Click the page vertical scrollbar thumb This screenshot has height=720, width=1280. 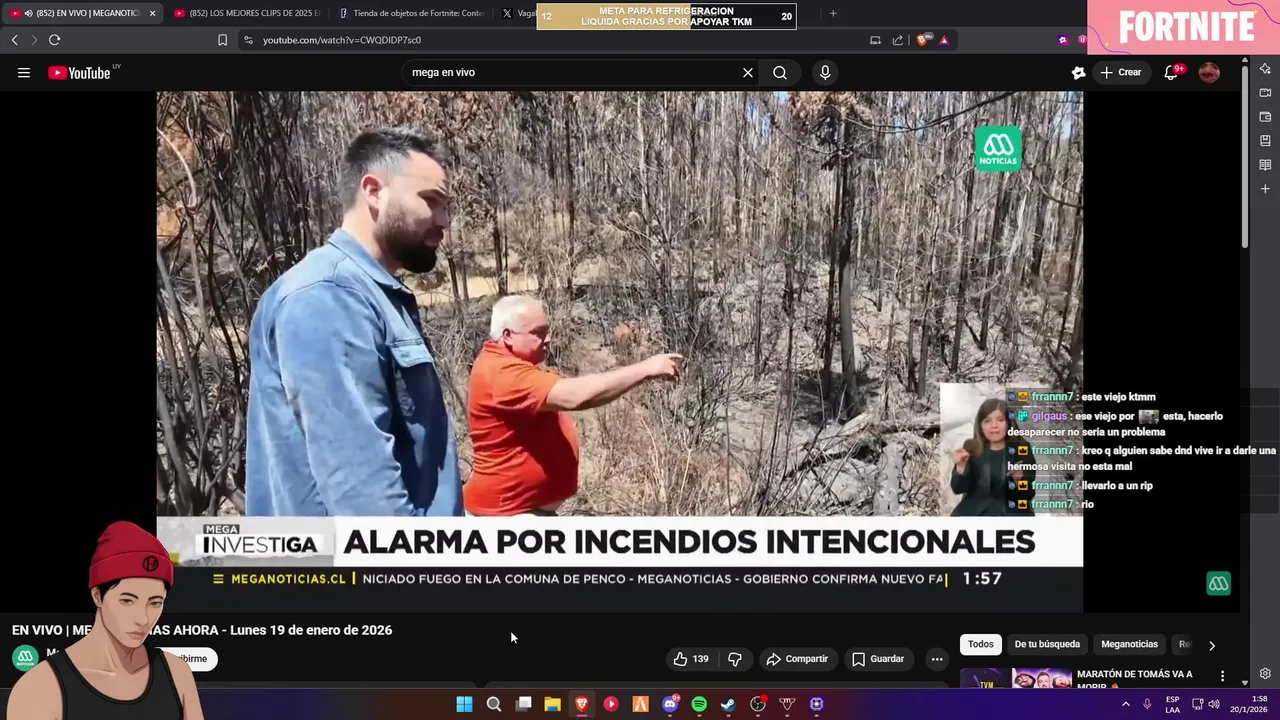point(1245,155)
